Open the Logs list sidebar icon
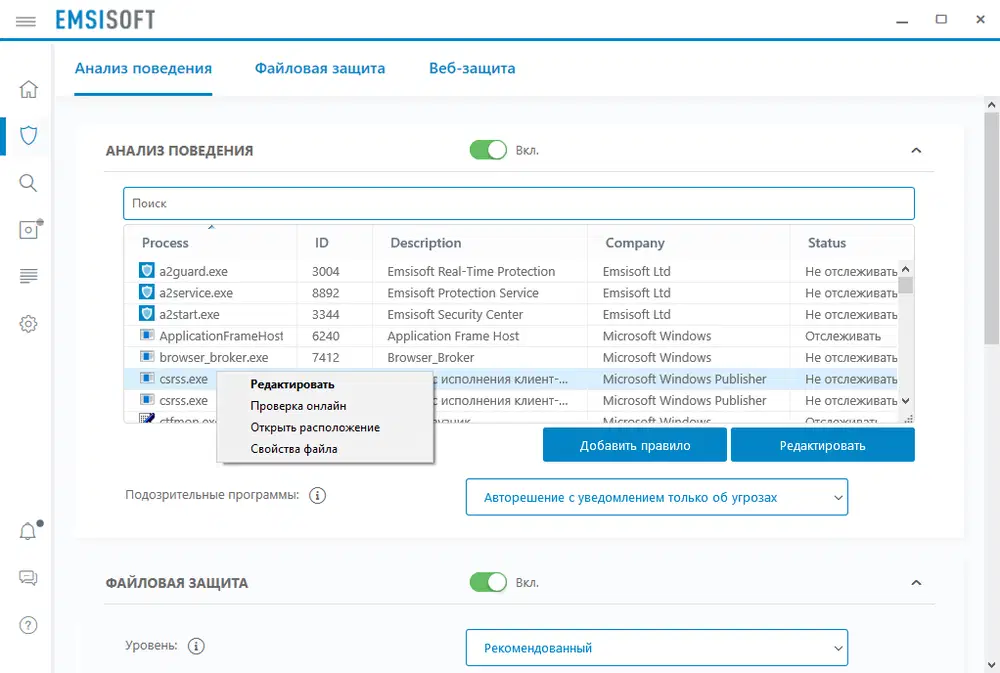1000x673 pixels. point(28,276)
